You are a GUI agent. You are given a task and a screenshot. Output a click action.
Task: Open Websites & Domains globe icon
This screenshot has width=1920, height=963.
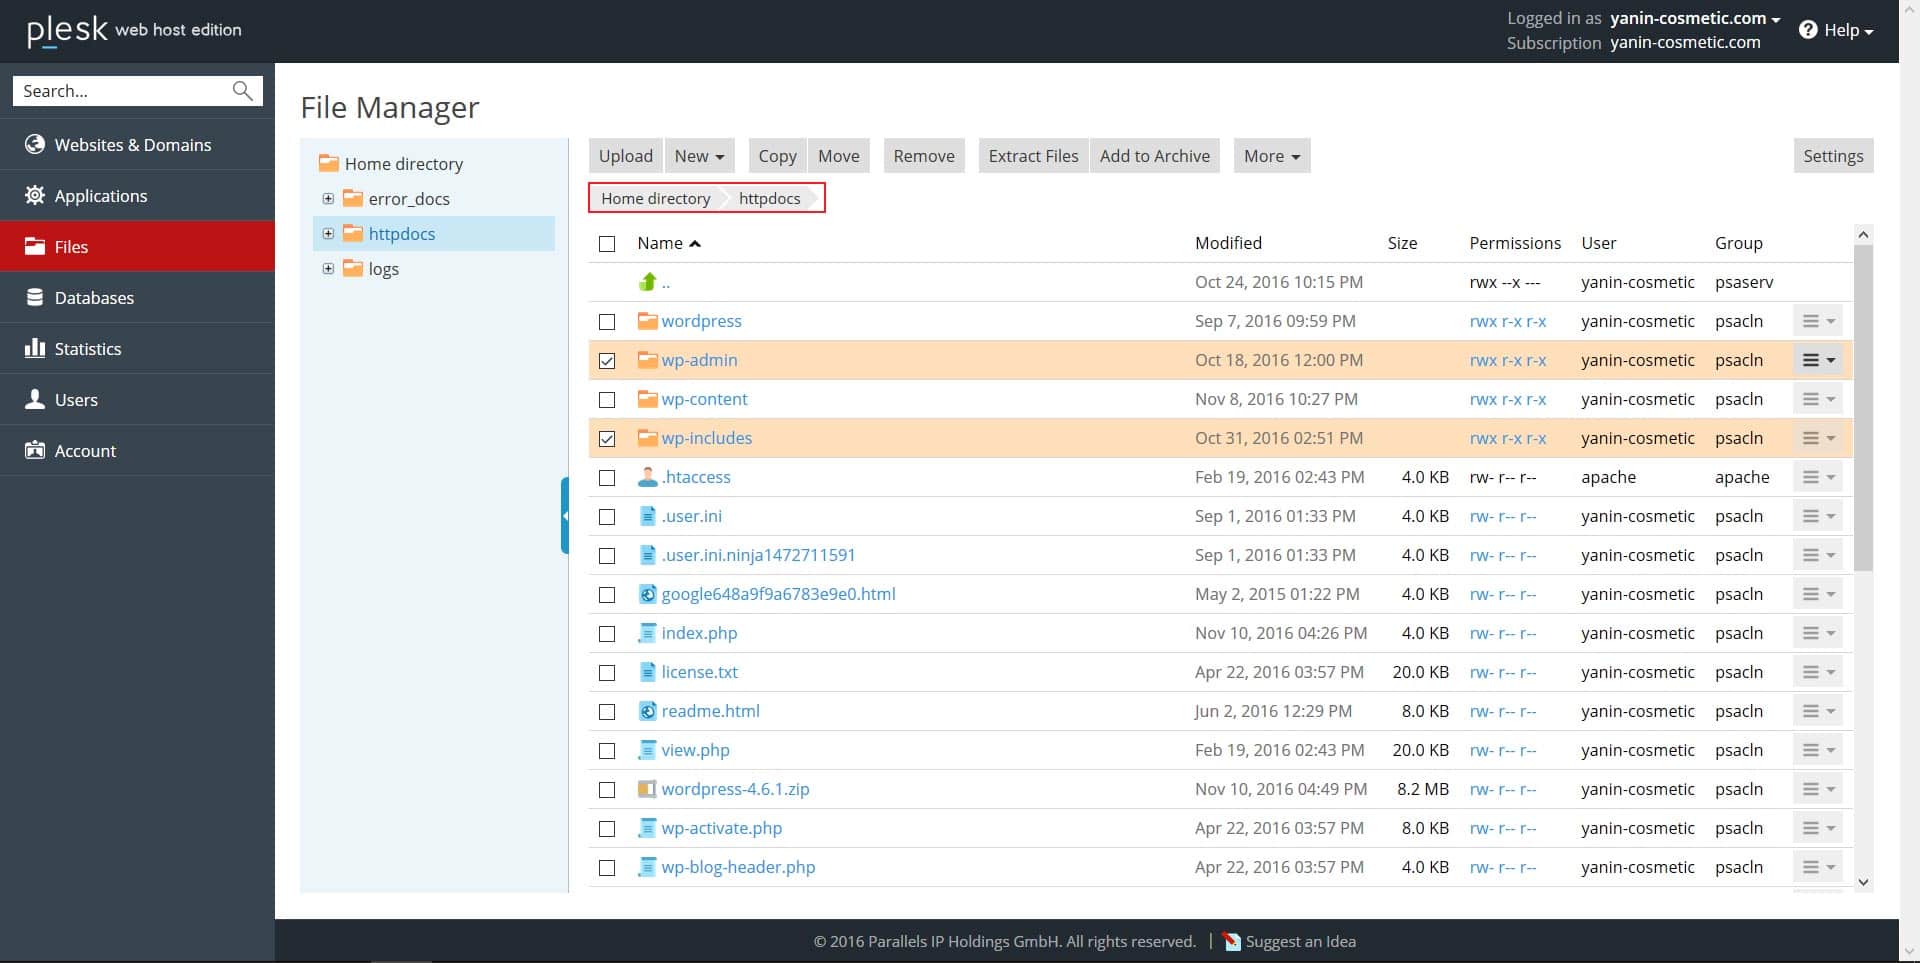coord(35,144)
